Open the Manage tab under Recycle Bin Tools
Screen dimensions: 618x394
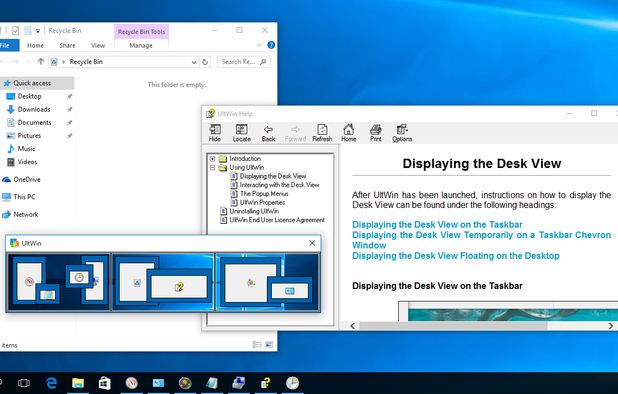tap(141, 45)
